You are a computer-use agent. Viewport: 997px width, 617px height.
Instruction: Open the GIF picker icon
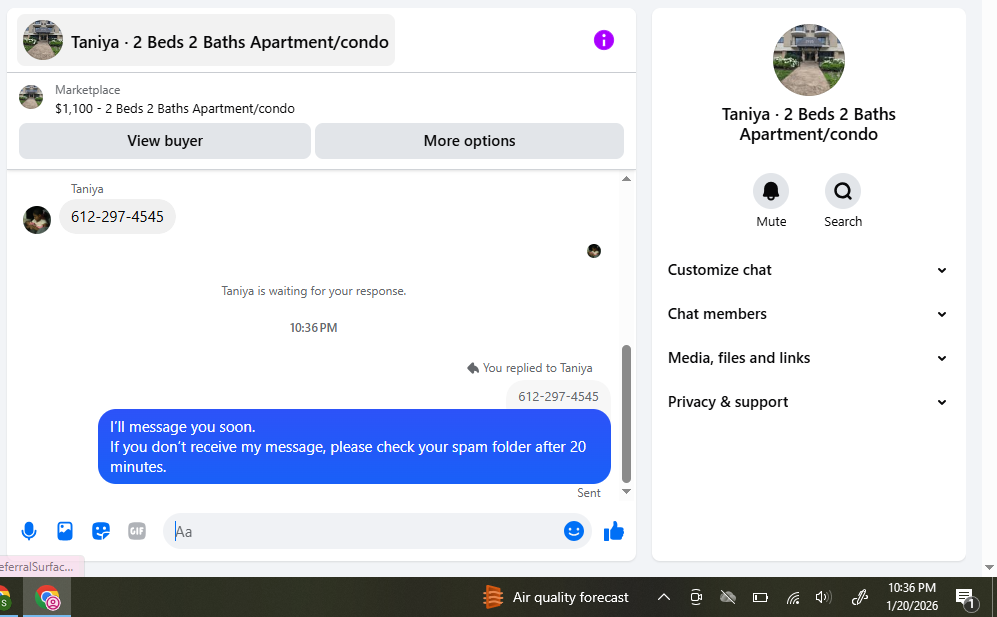(x=137, y=530)
